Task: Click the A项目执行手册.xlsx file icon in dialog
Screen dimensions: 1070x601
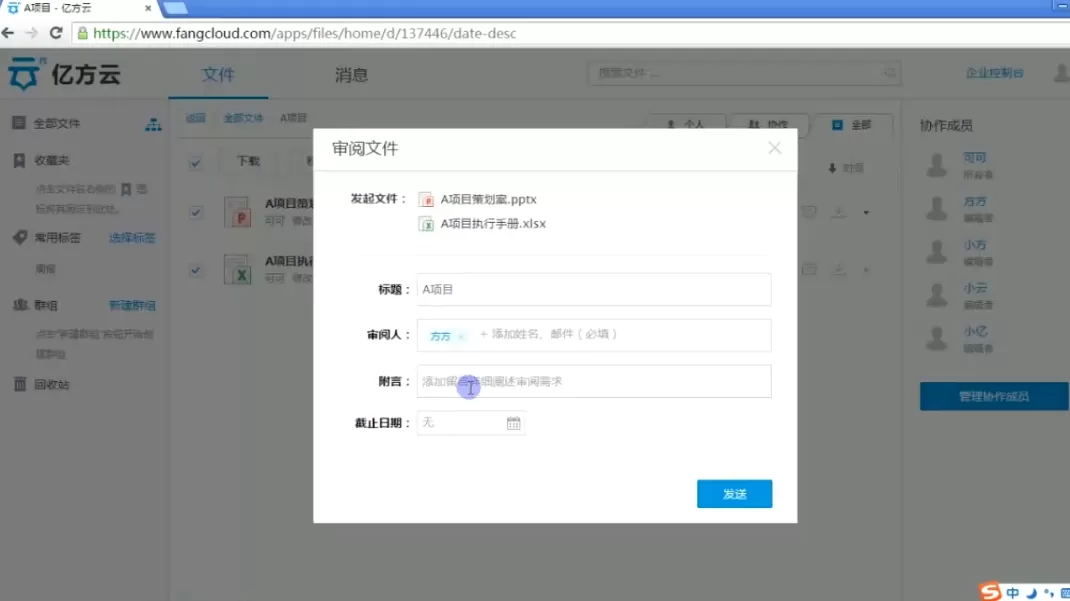Action: pyautogui.click(x=426, y=224)
